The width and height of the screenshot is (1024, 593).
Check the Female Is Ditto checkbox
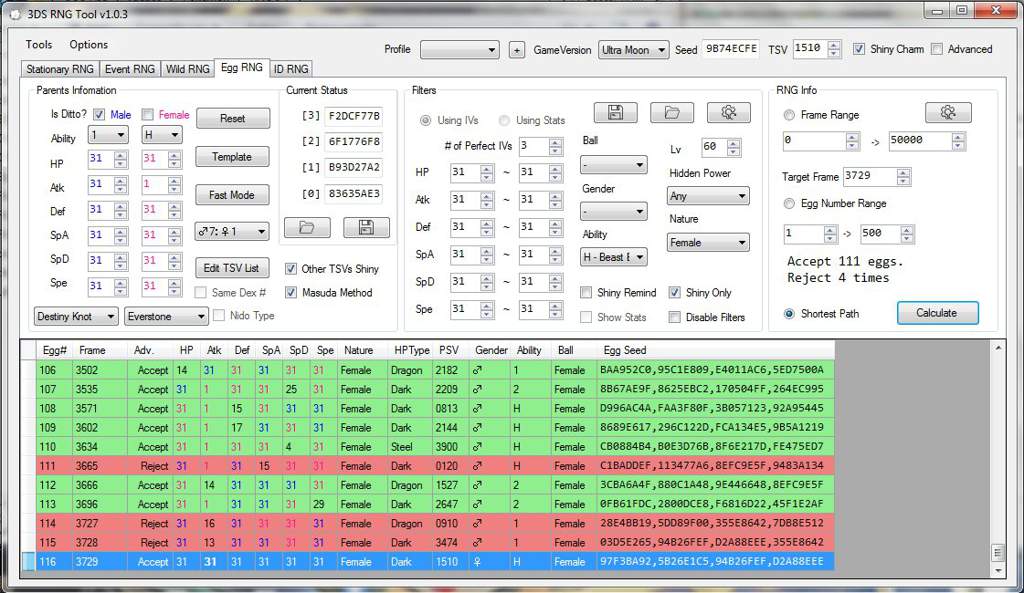point(148,114)
